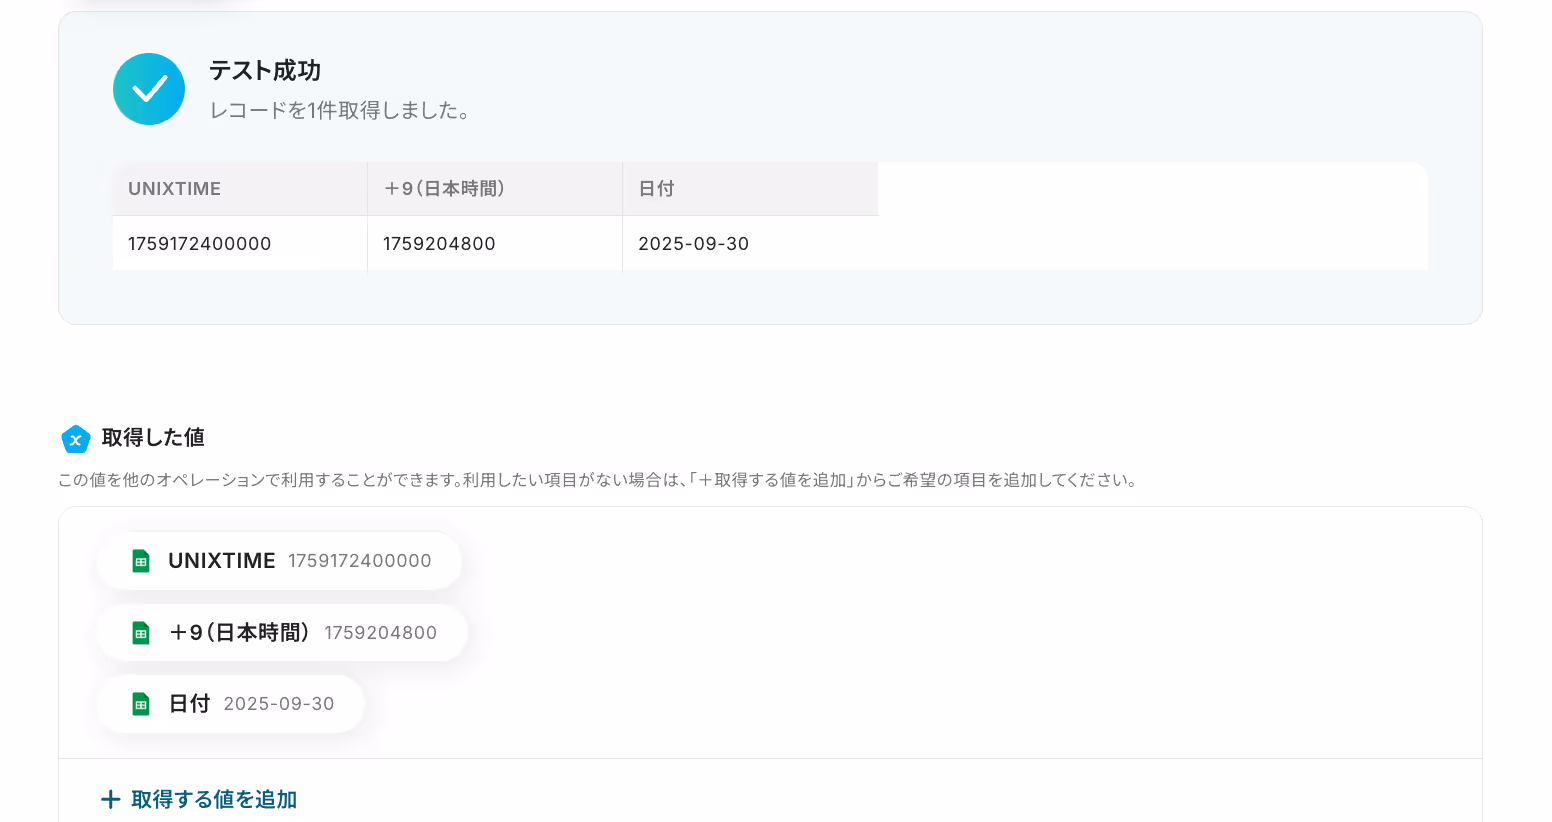Add a value via 取得する値を追加
Screen dimensions: 1552x822
(x=199, y=800)
